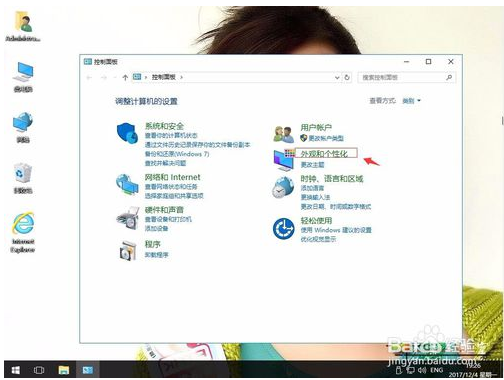Open the View by category dropdown

[411, 101]
